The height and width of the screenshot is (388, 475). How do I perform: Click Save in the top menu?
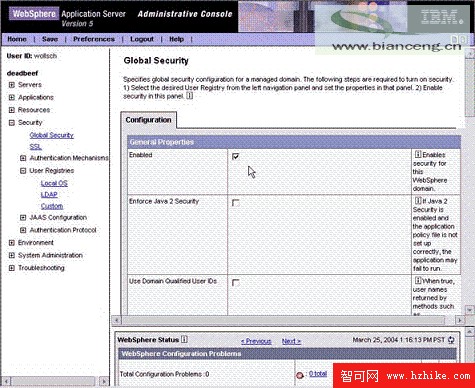click(50, 39)
